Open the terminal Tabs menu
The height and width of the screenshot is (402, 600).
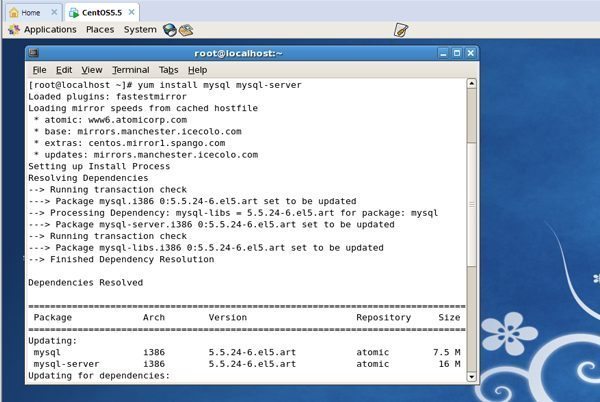click(169, 70)
